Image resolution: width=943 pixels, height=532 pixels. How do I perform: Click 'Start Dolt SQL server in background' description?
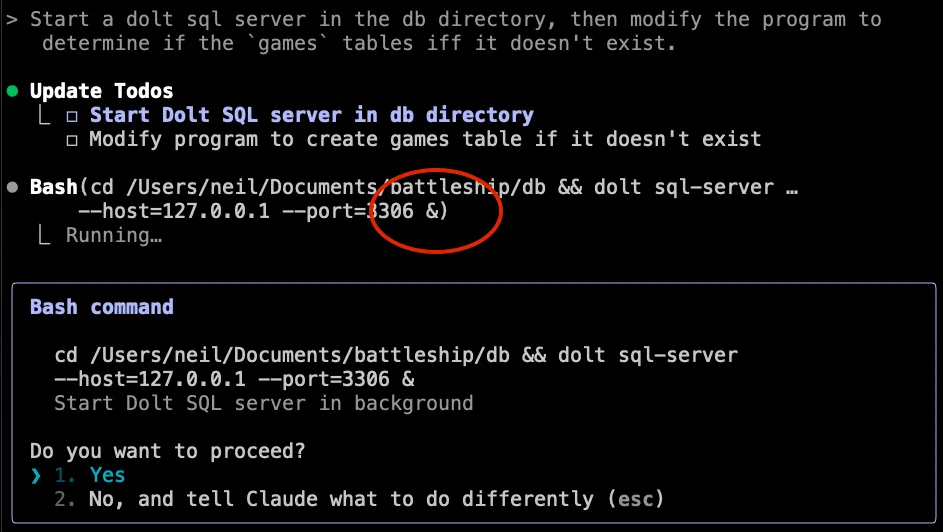263,403
